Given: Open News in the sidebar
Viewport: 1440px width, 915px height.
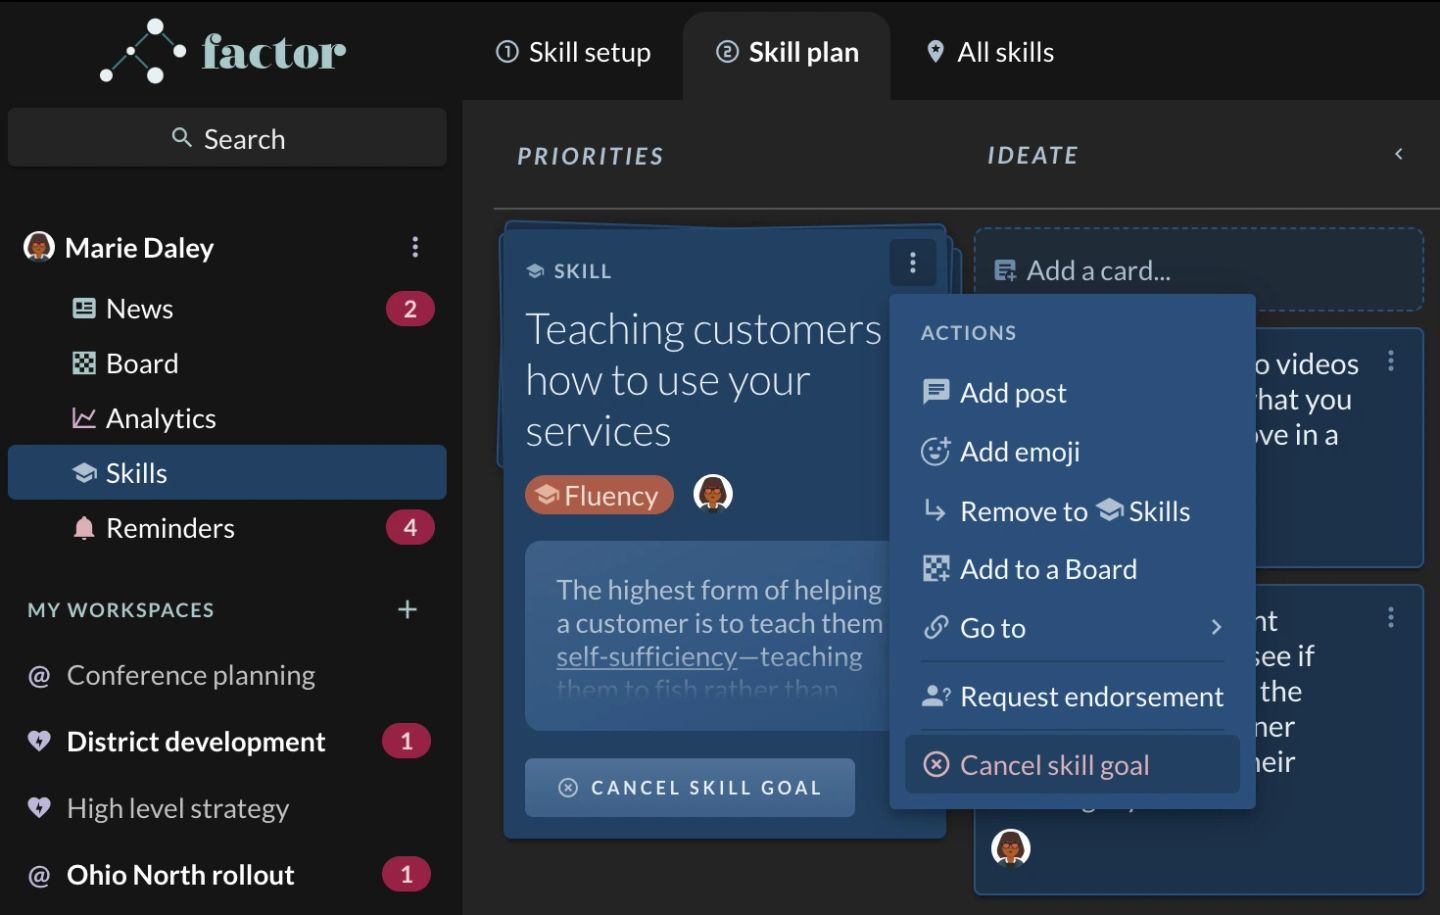Looking at the screenshot, I should click(x=227, y=309).
